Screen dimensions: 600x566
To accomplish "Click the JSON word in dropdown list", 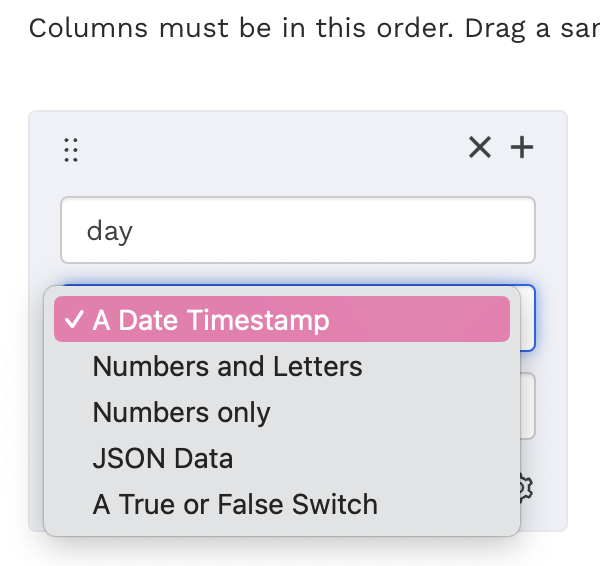I will coord(118,458).
